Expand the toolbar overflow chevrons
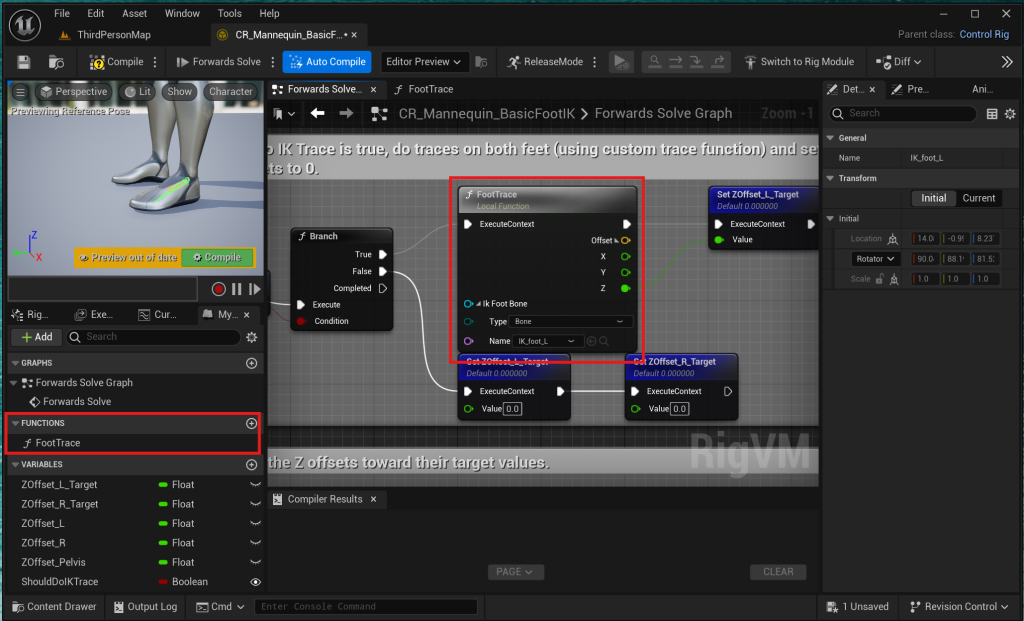The width and height of the screenshot is (1024, 621). (1007, 62)
